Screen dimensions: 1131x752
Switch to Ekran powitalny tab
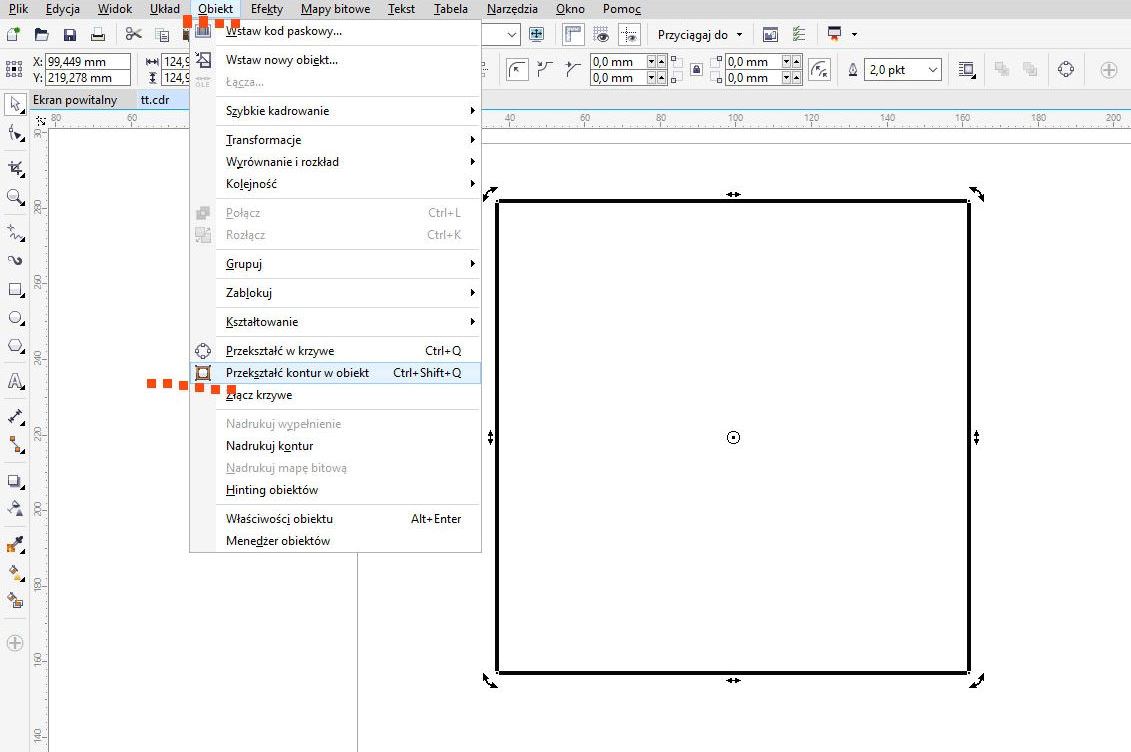tap(75, 100)
